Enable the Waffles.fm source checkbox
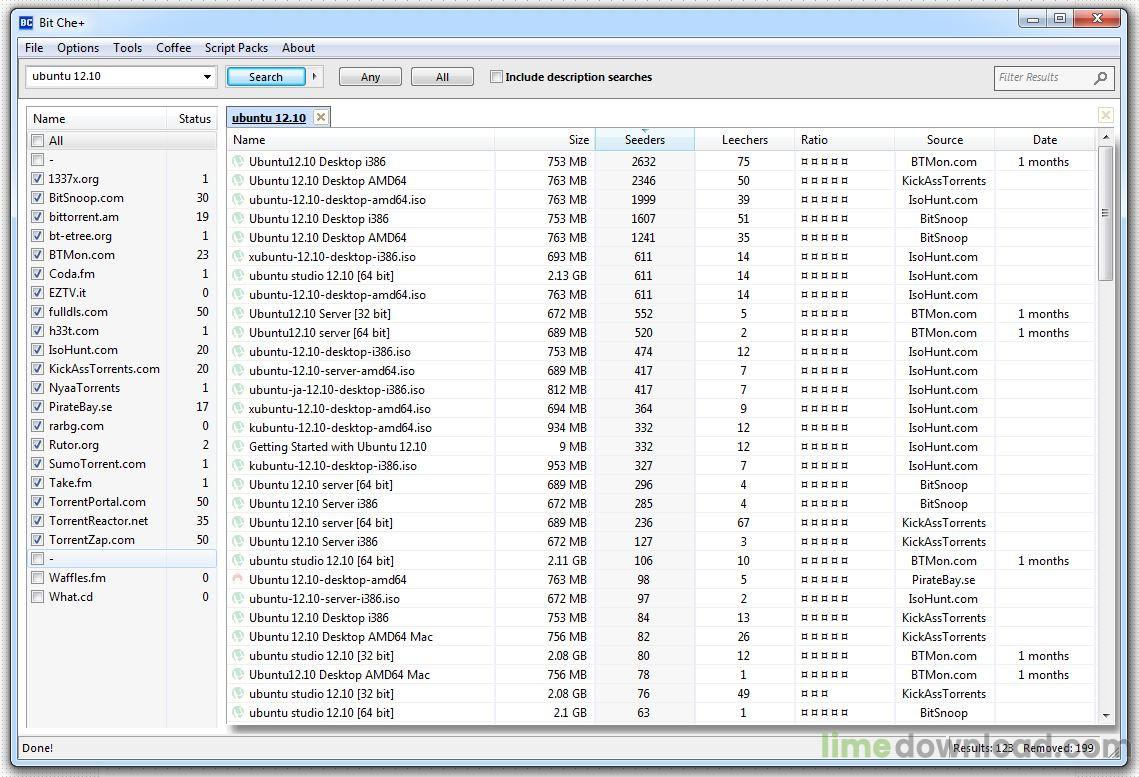This screenshot has height=777, width=1139. (x=38, y=578)
